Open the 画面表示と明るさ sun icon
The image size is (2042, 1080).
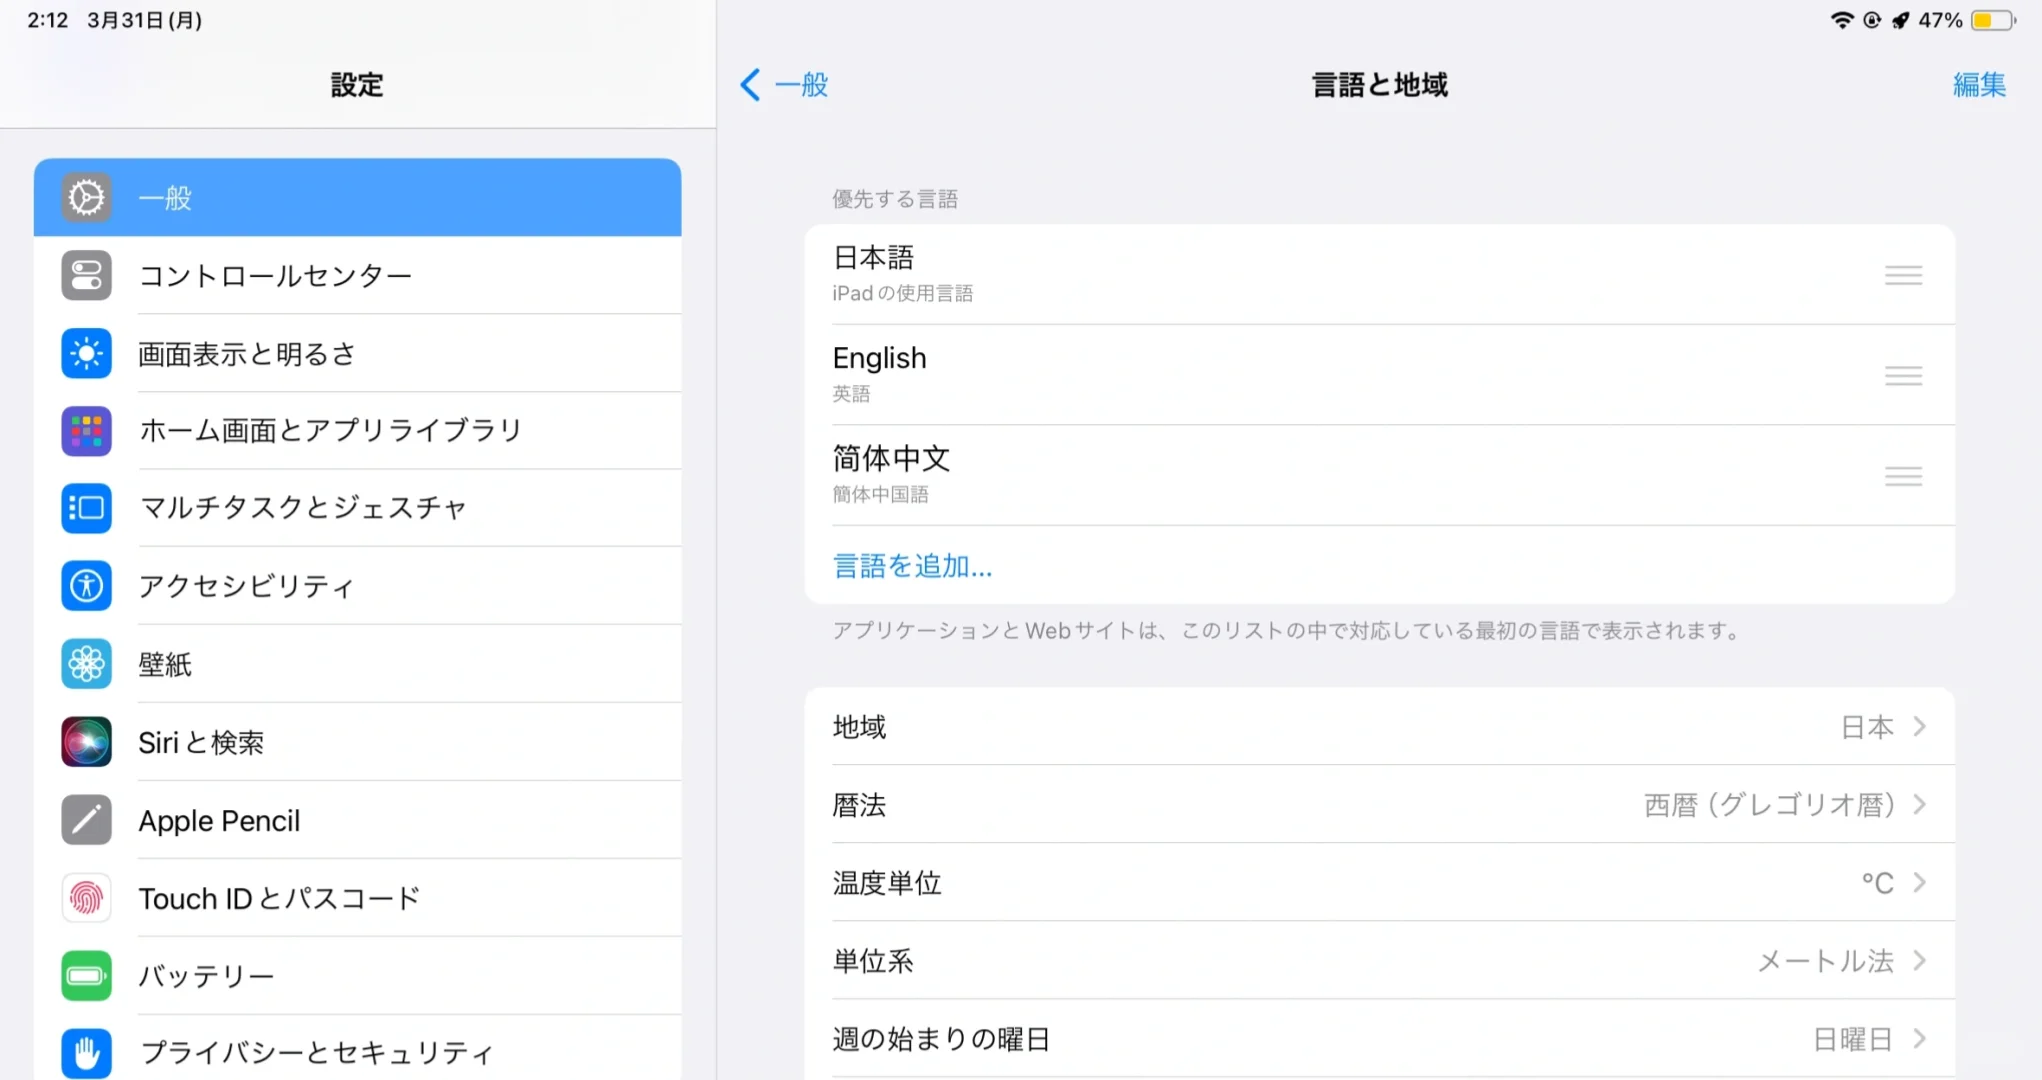pos(86,354)
